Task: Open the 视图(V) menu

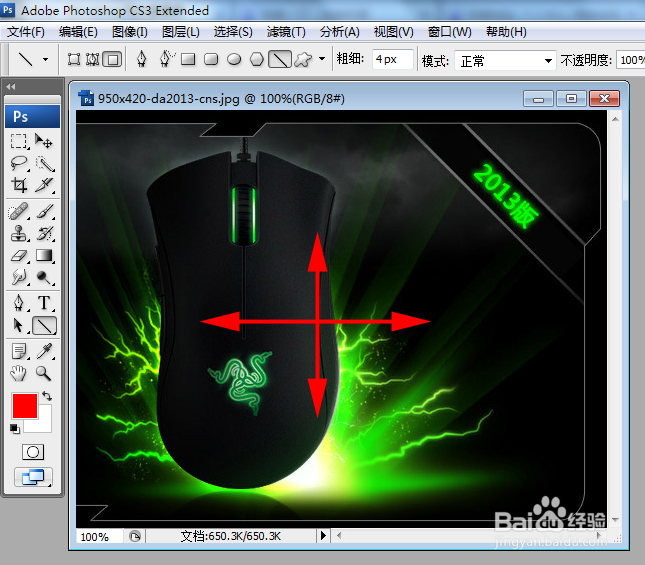Action: [393, 32]
